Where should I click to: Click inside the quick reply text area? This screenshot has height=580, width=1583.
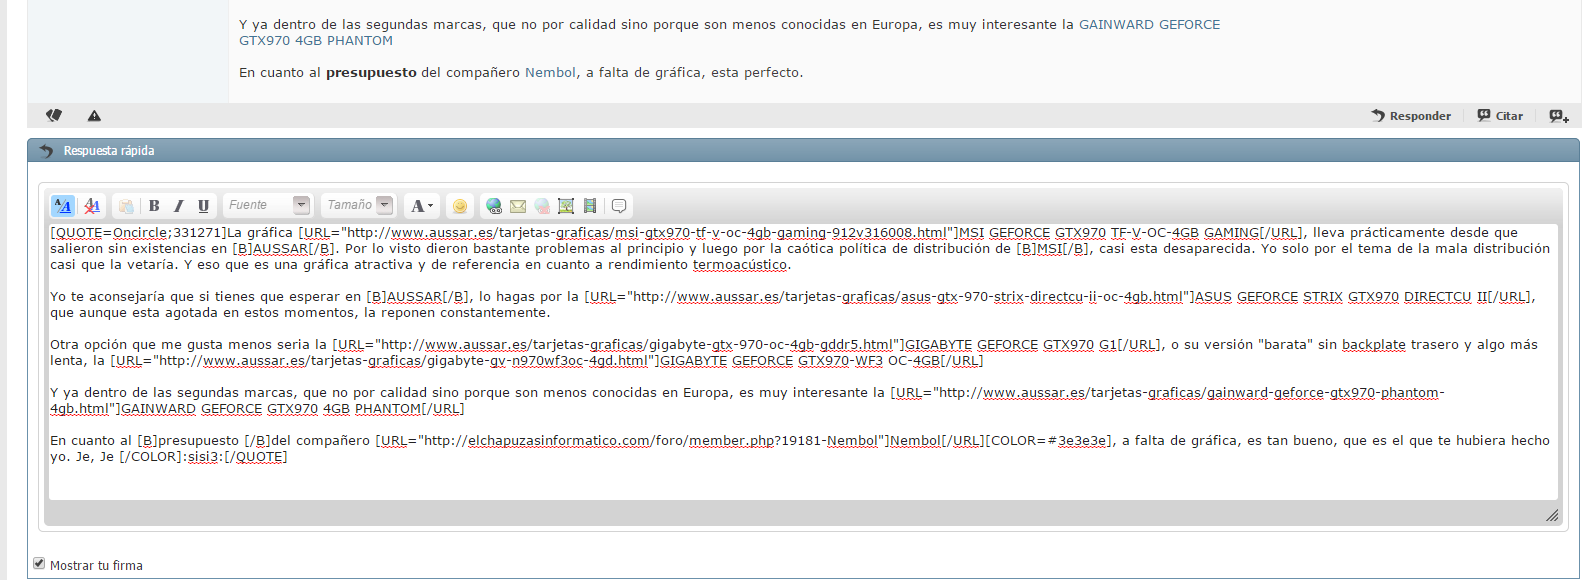pos(803,362)
